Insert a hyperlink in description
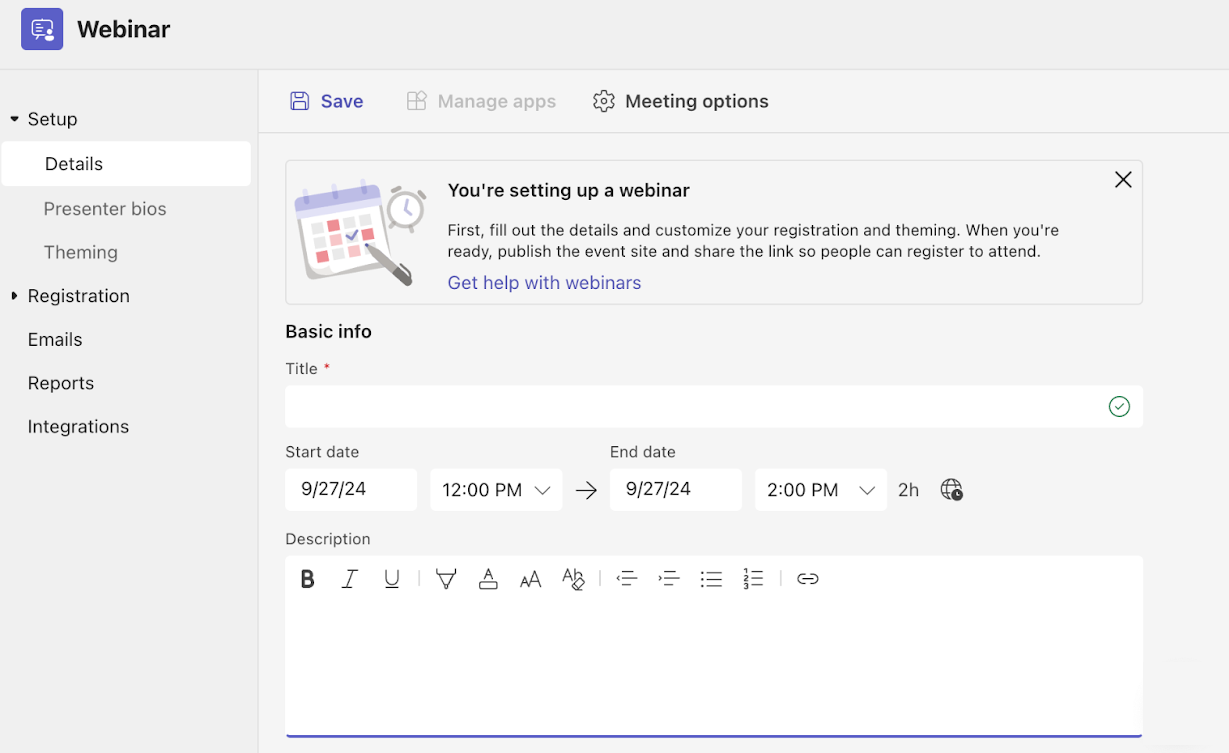The height and width of the screenshot is (753, 1229). pyautogui.click(x=808, y=579)
